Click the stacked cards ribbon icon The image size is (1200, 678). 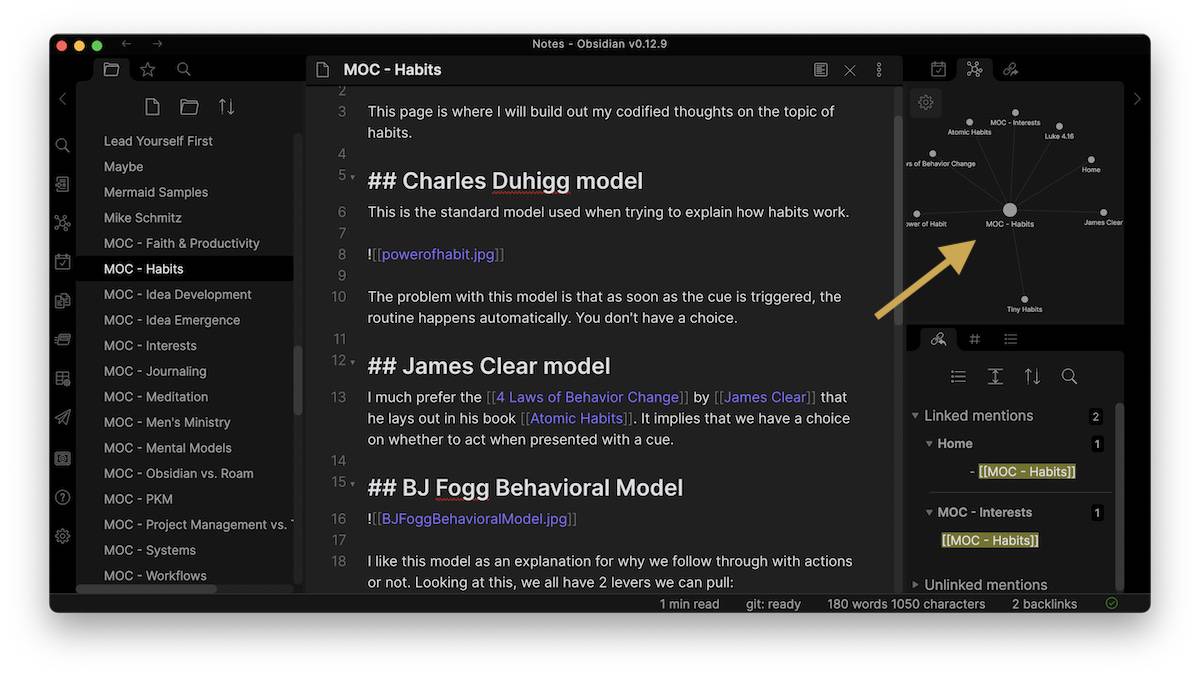[x=63, y=339]
